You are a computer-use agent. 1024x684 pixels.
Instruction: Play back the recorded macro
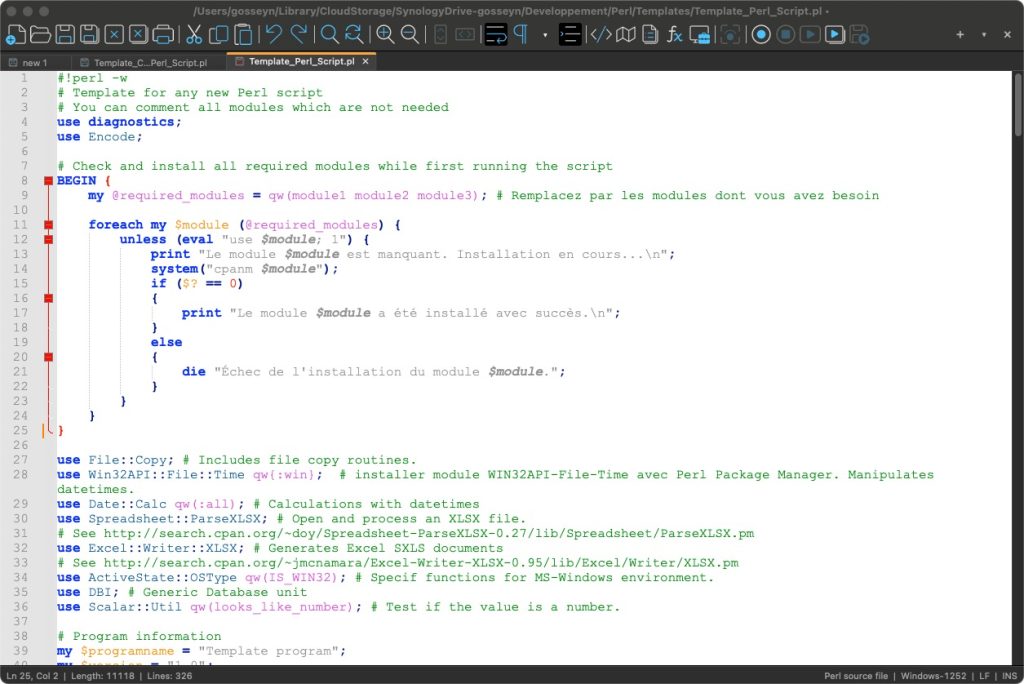point(810,35)
